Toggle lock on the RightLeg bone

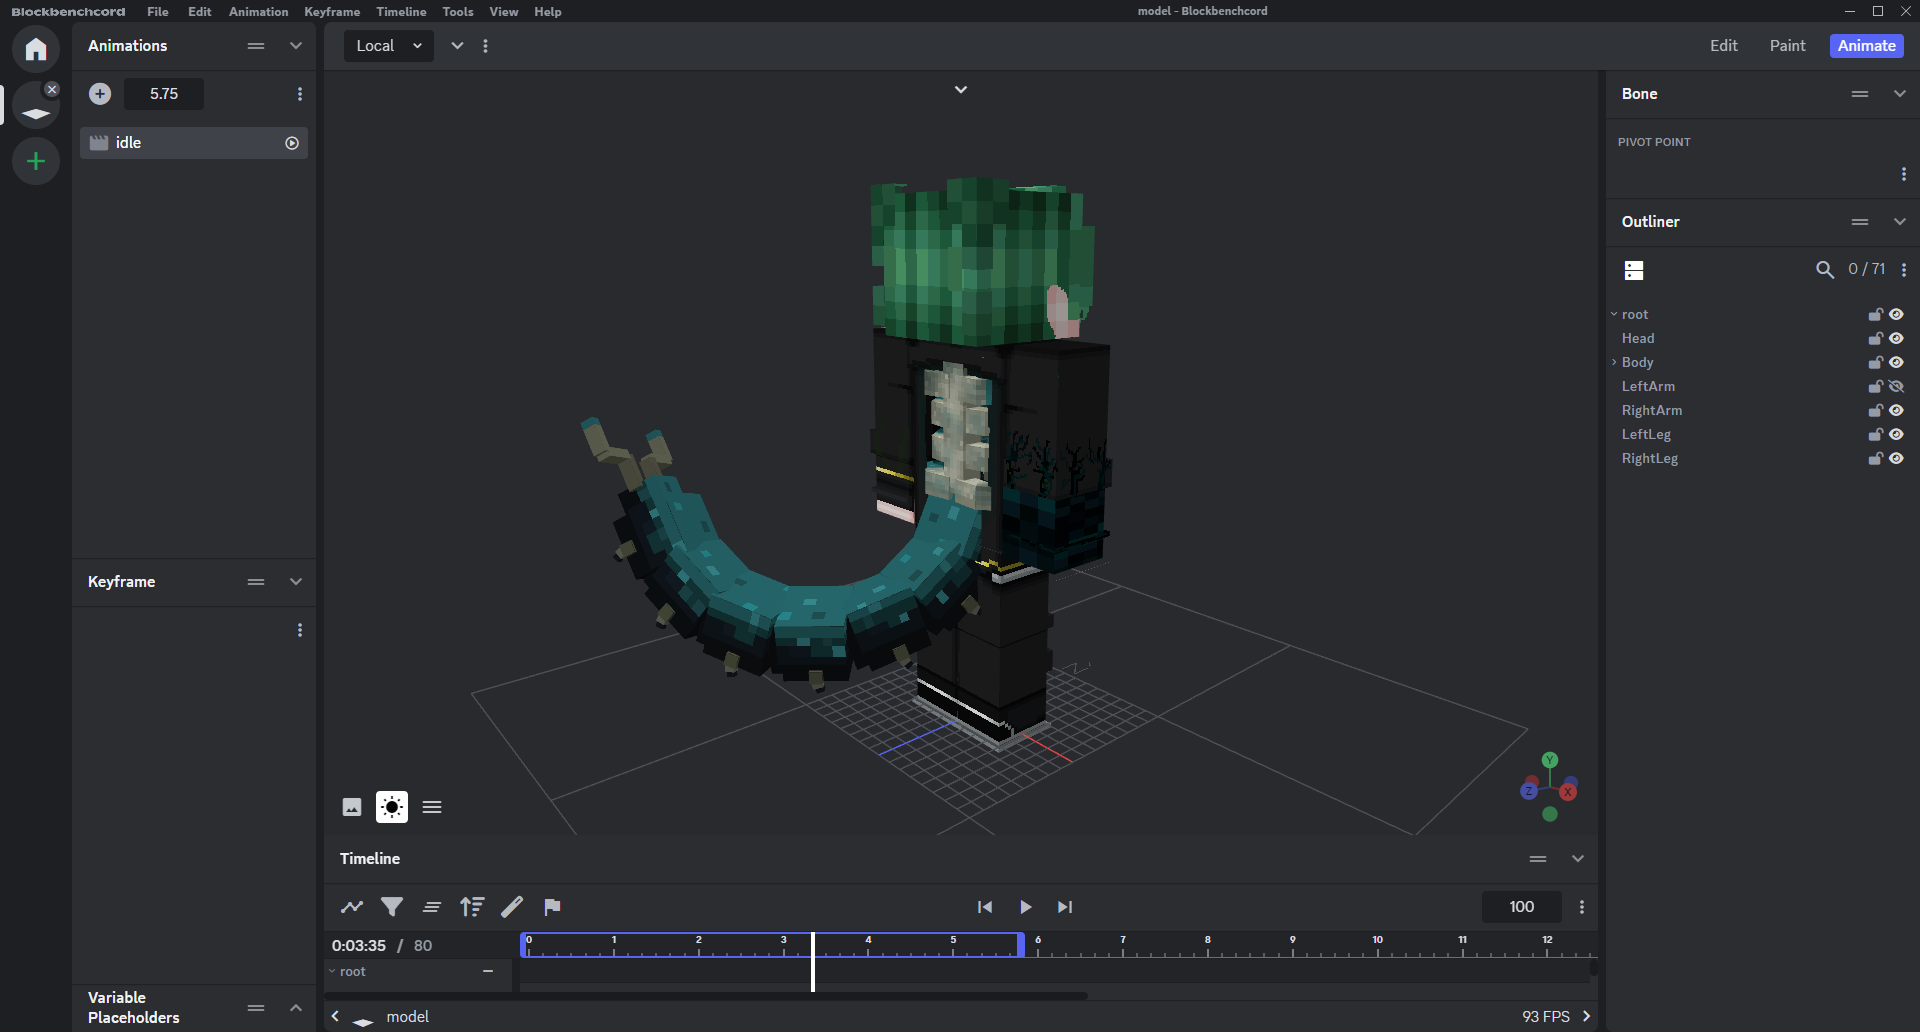coord(1875,459)
